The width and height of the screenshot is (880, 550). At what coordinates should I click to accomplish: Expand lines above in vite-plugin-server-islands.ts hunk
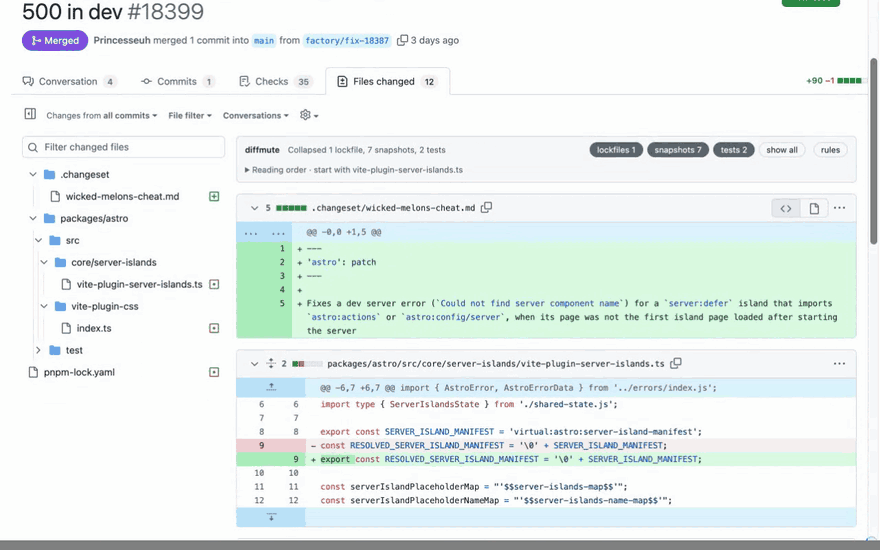[x=271, y=387]
